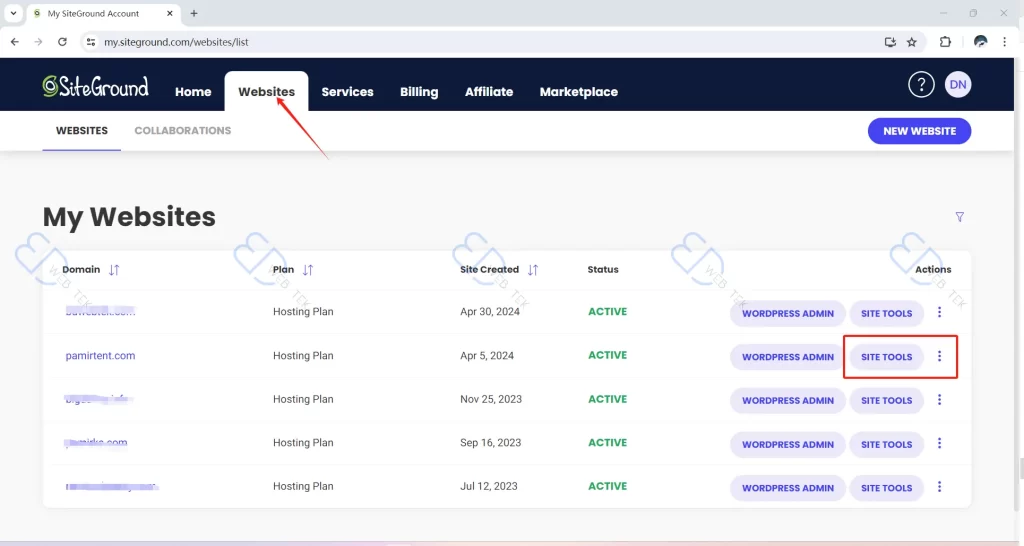1024x546 pixels.
Task: Select the Websites navigation tab
Action: (266, 91)
